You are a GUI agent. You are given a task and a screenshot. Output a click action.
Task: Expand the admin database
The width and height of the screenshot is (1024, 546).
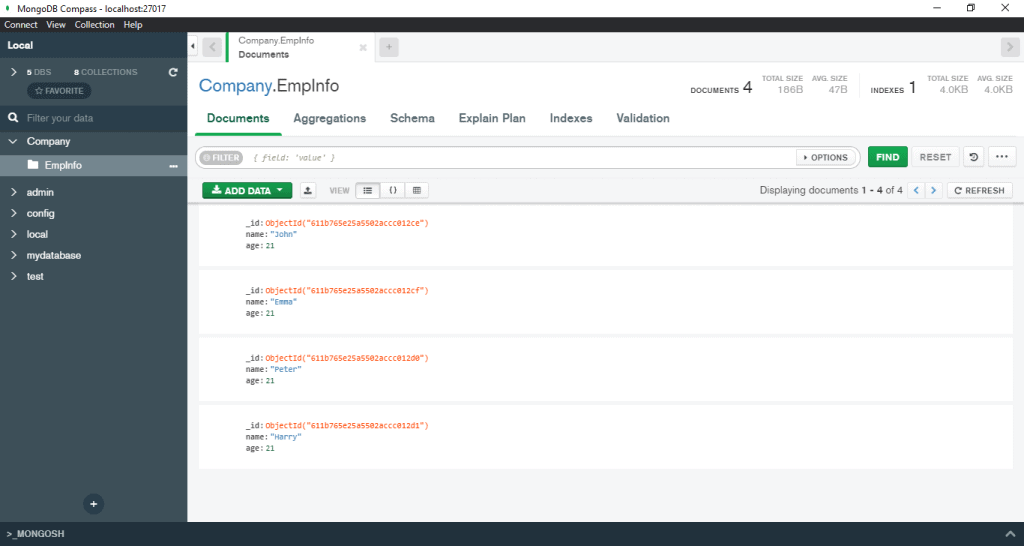(14, 192)
